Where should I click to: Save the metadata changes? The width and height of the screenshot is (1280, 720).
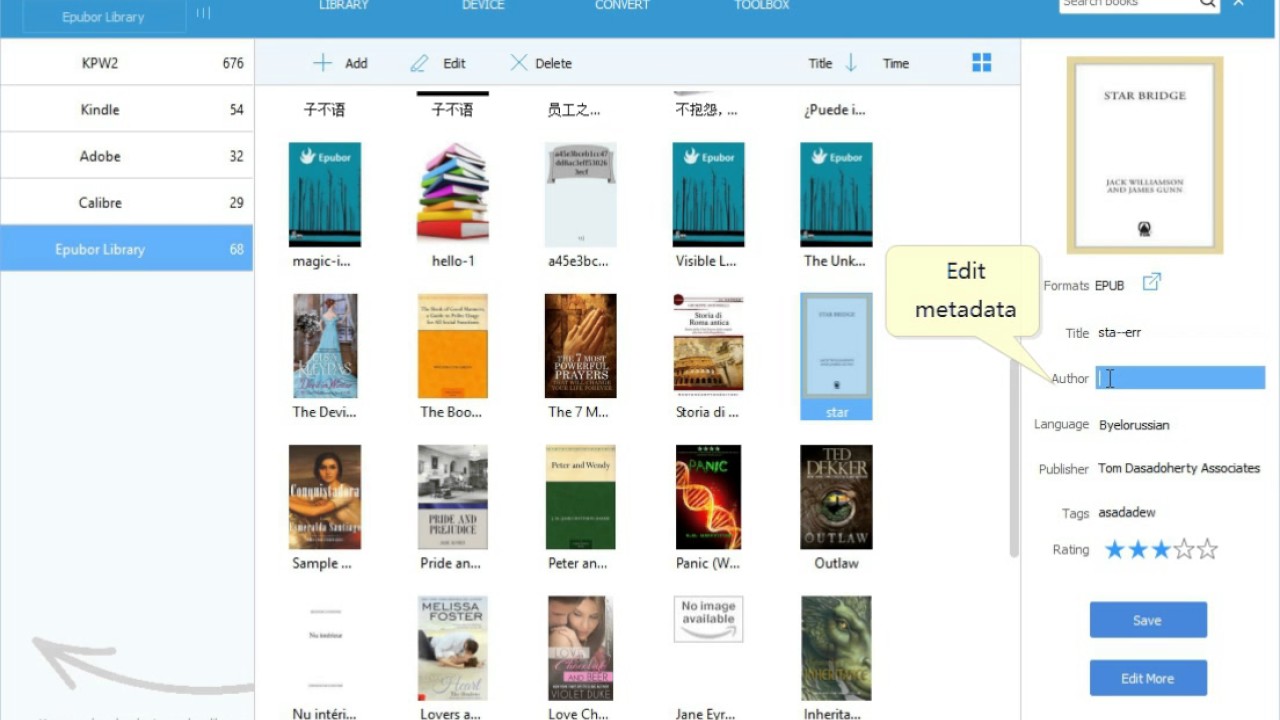(x=1148, y=620)
